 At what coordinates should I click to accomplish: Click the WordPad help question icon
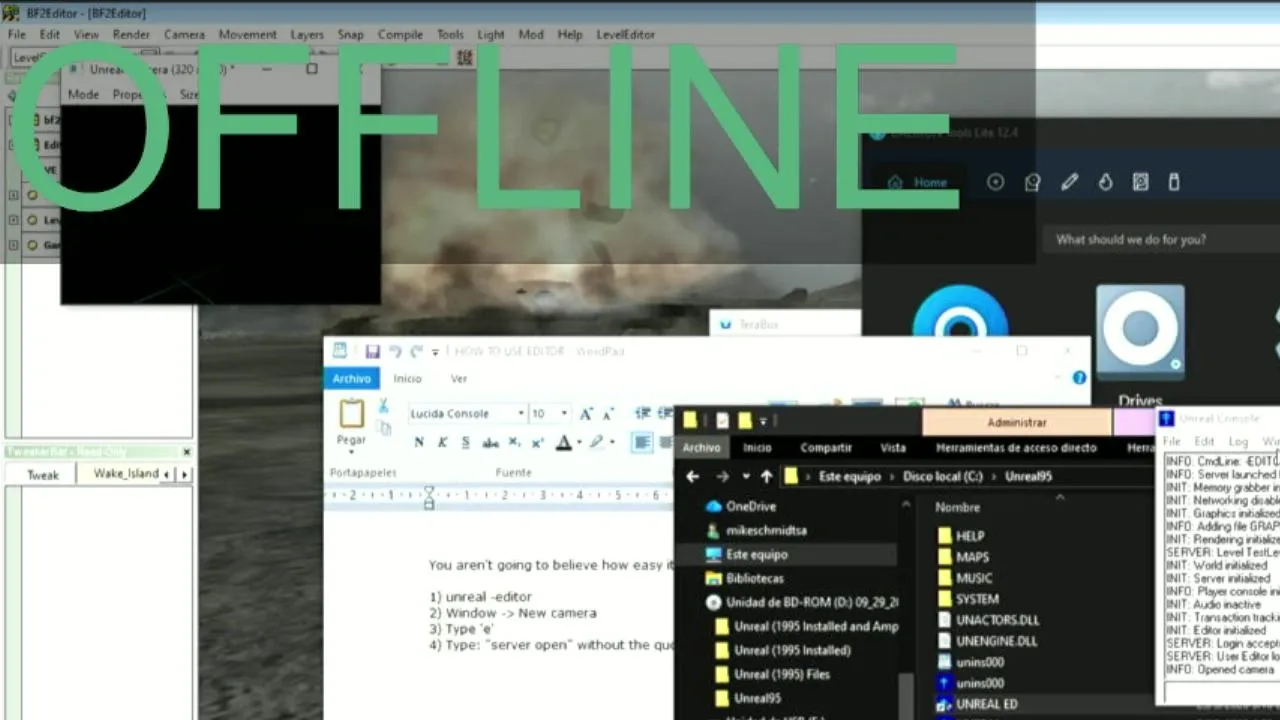(x=1079, y=378)
